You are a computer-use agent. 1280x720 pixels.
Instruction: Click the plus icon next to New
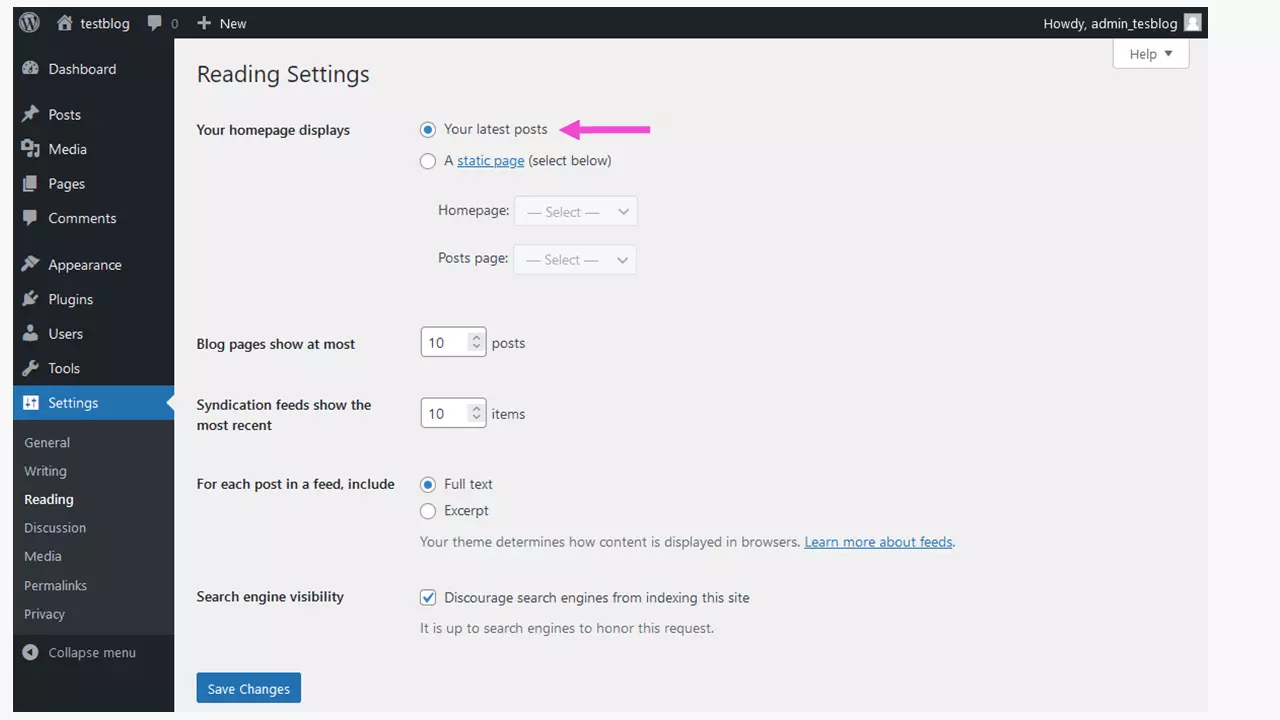tap(204, 23)
